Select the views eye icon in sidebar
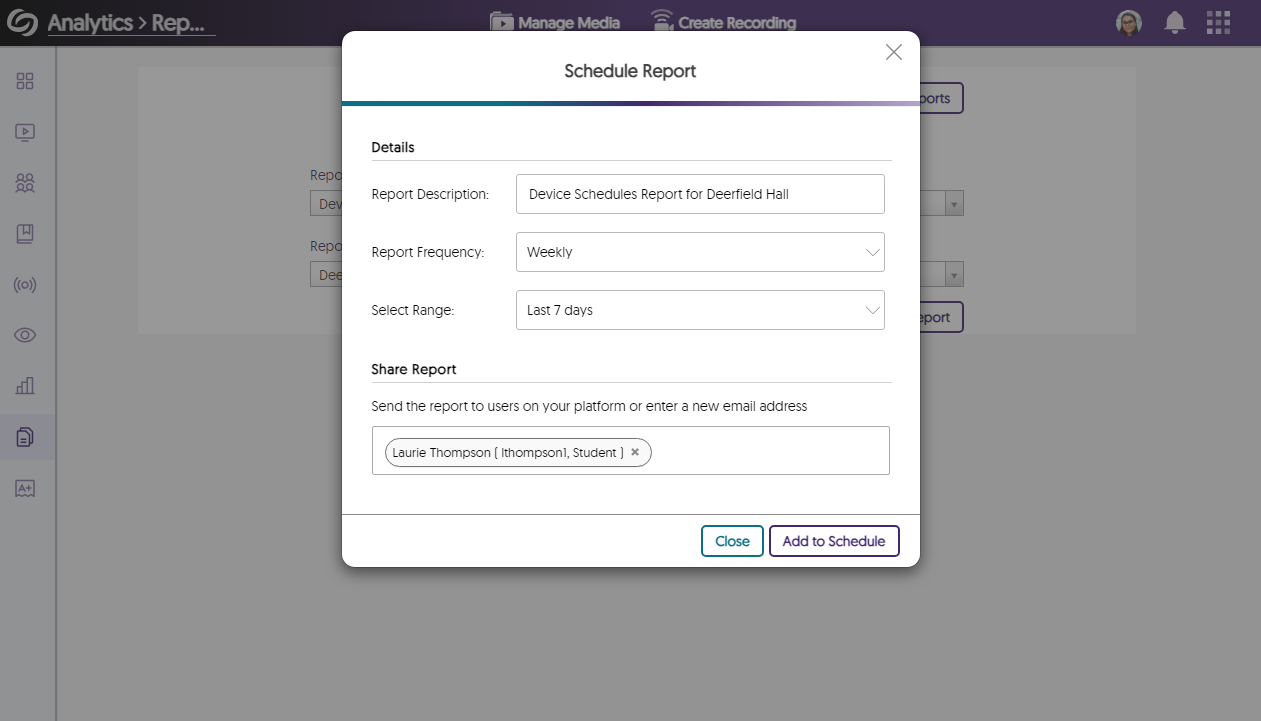Screen dimensions: 1261x721 coord(25,335)
